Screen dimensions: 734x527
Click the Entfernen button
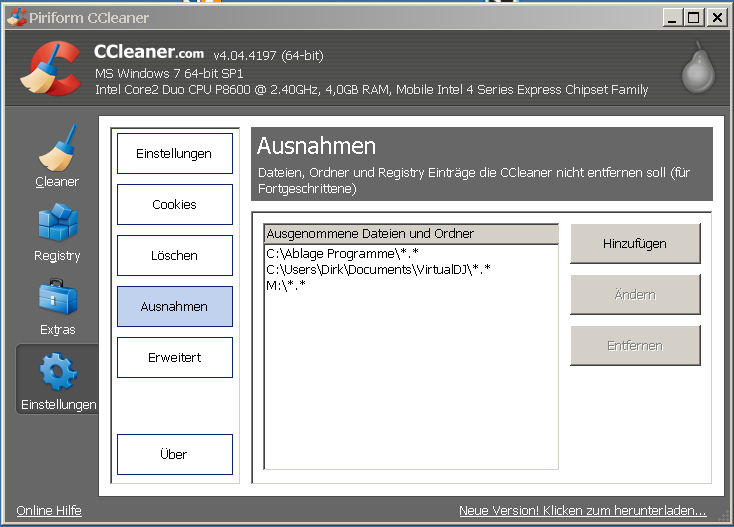click(x=635, y=345)
